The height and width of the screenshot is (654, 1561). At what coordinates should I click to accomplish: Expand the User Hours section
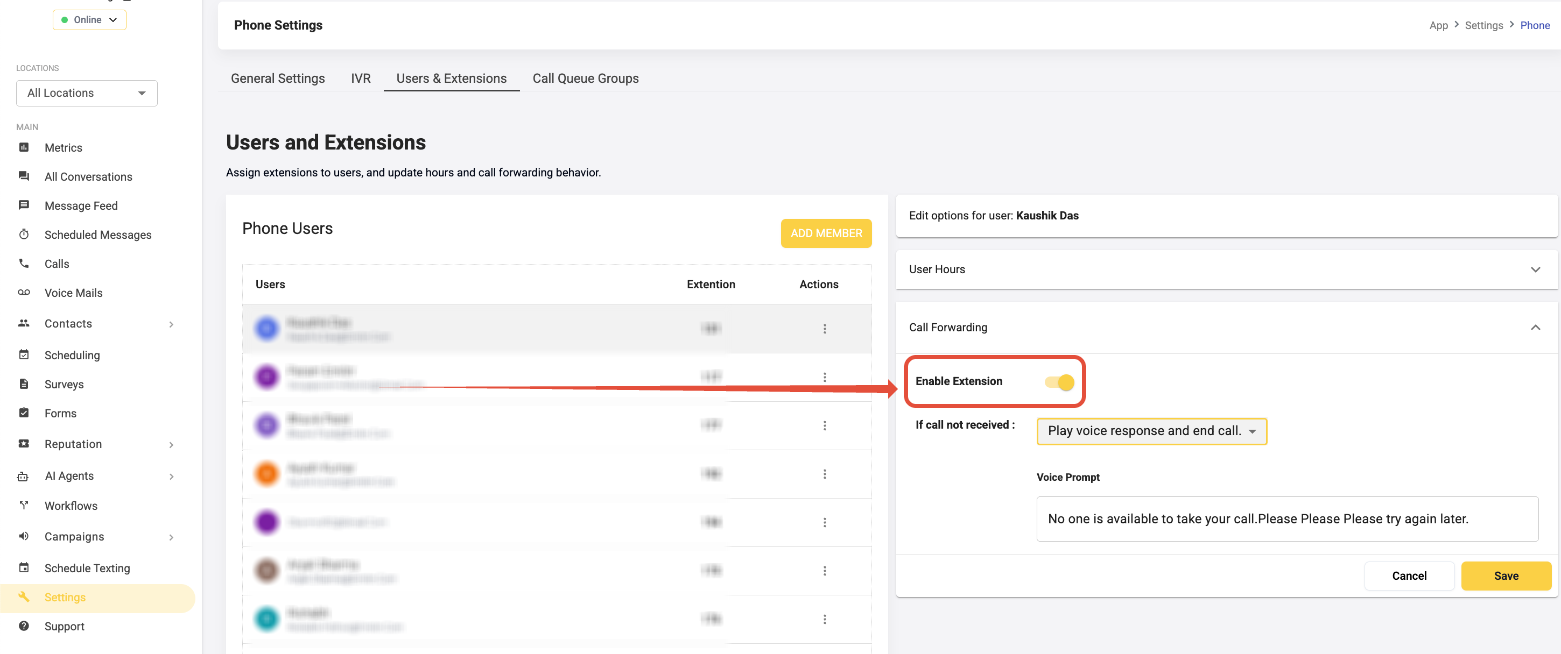pyautogui.click(x=1535, y=270)
